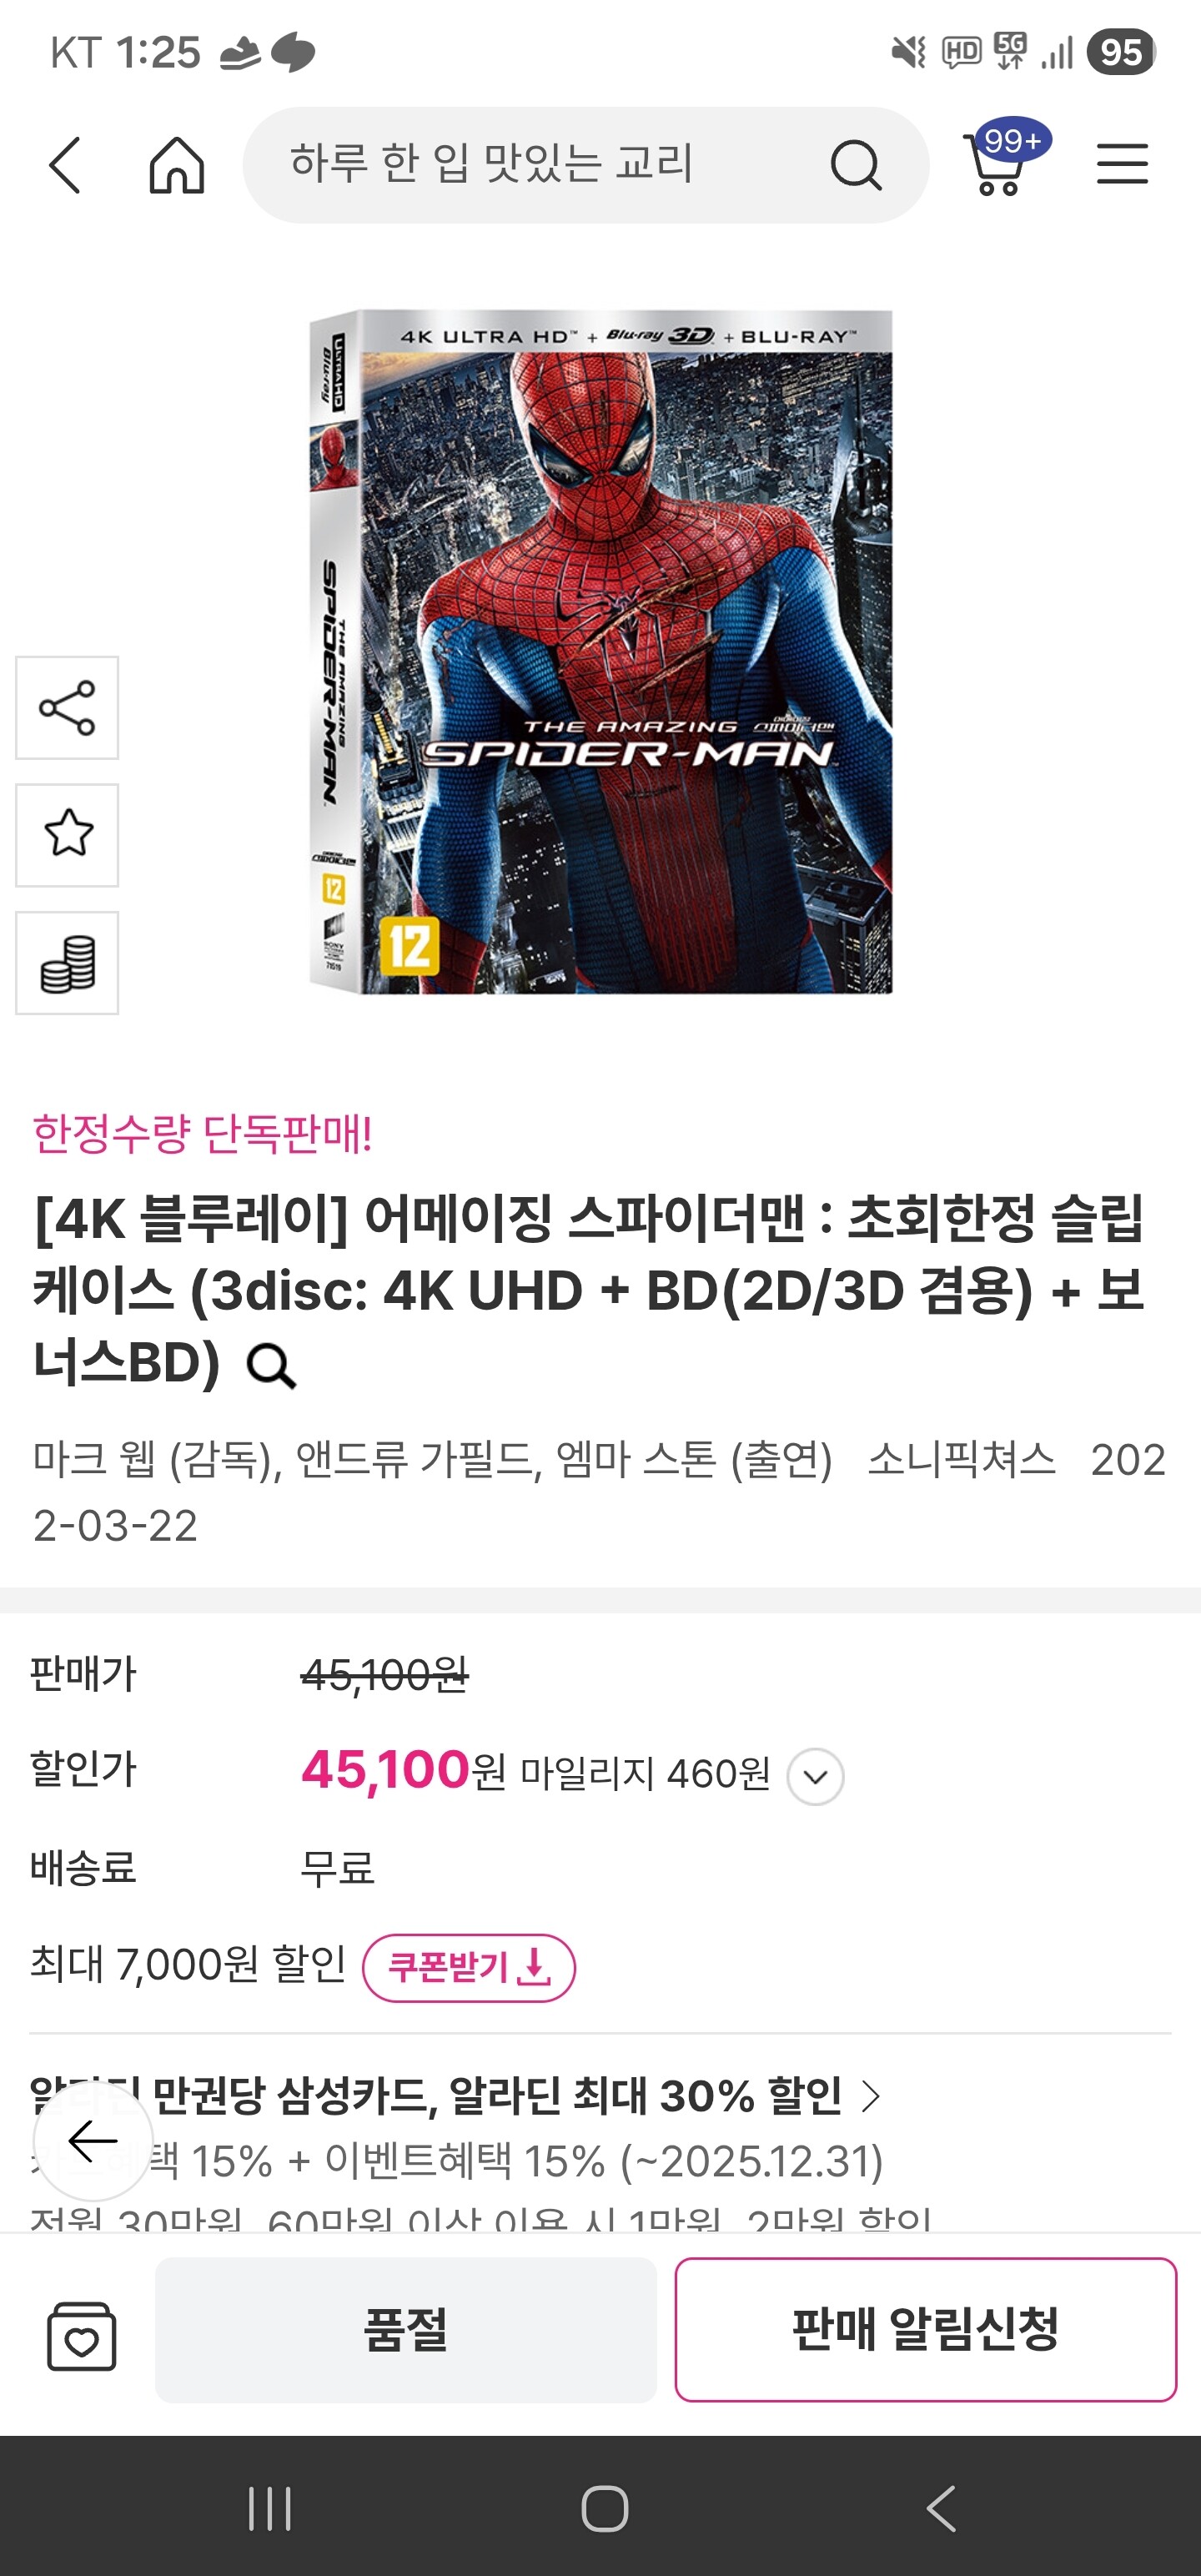Save item with heart box wishlist icon
The height and width of the screenshot is (2576, 1201).
[x=81, y=2335]
